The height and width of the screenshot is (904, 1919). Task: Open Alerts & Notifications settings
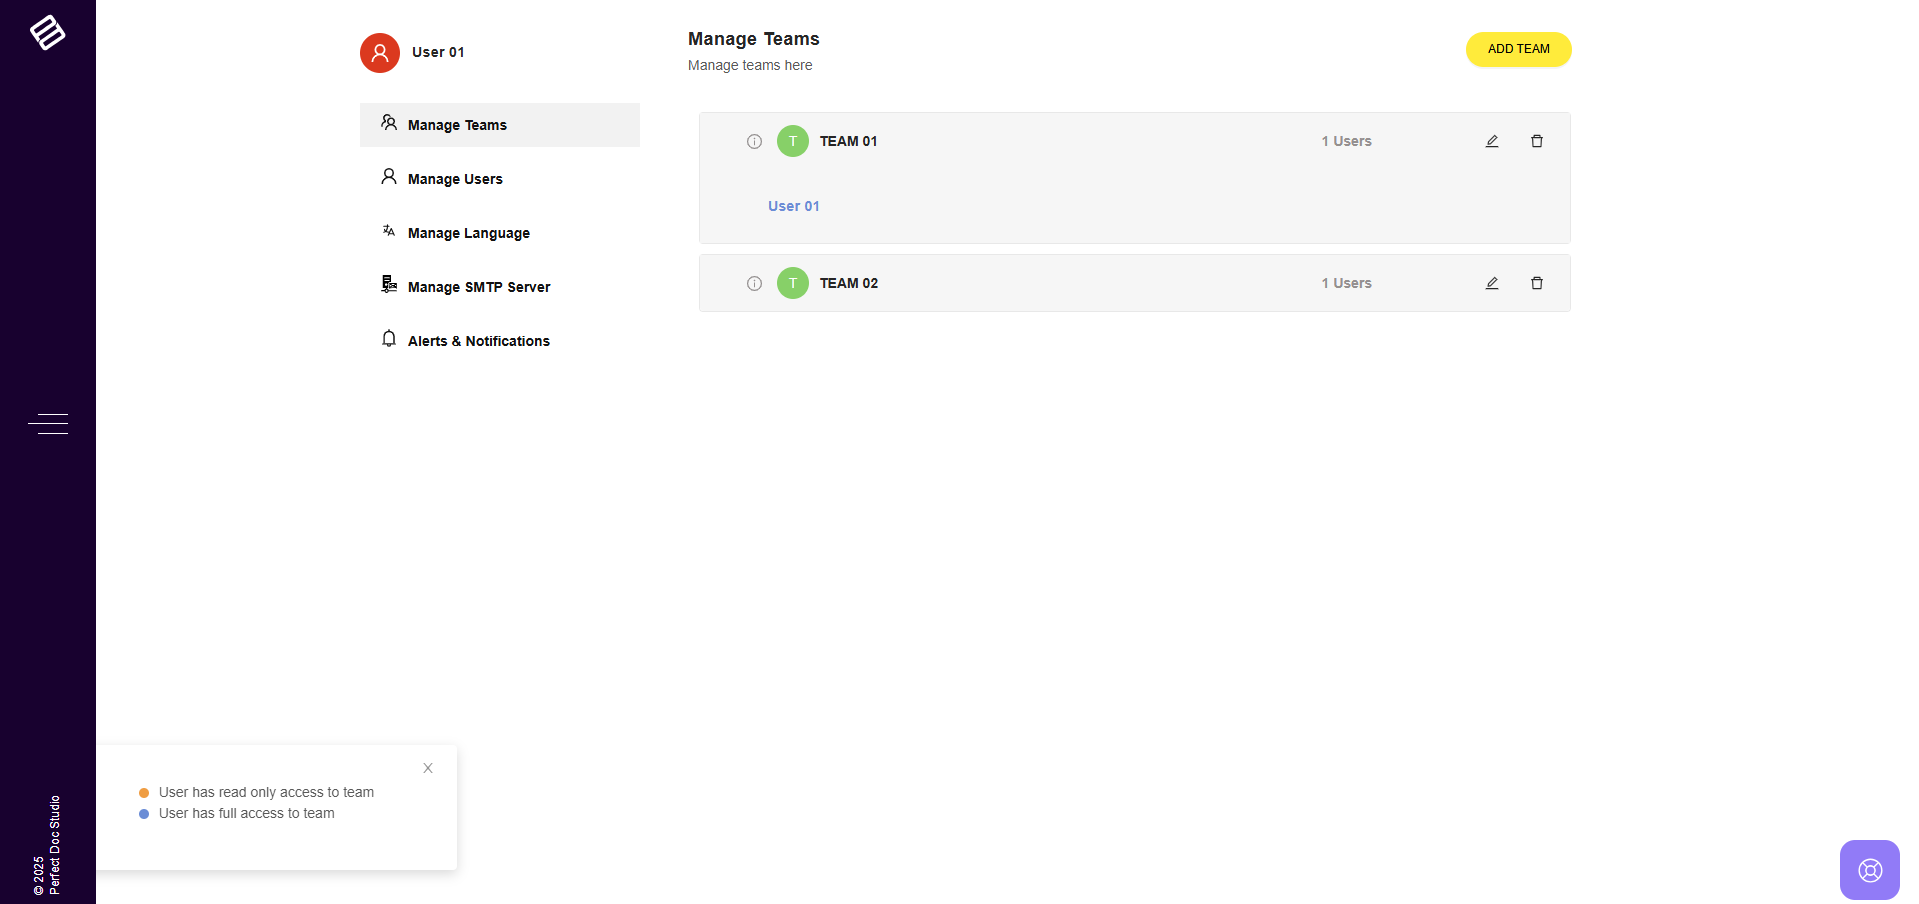[x=478, y=341]
